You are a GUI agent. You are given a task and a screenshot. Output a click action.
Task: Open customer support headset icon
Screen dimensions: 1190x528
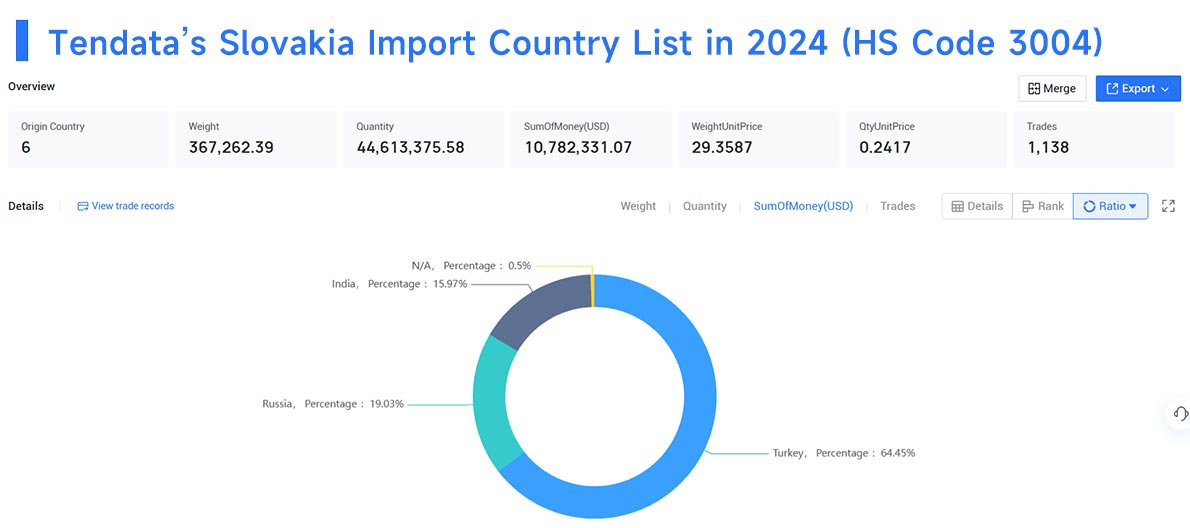(1180, 413)
